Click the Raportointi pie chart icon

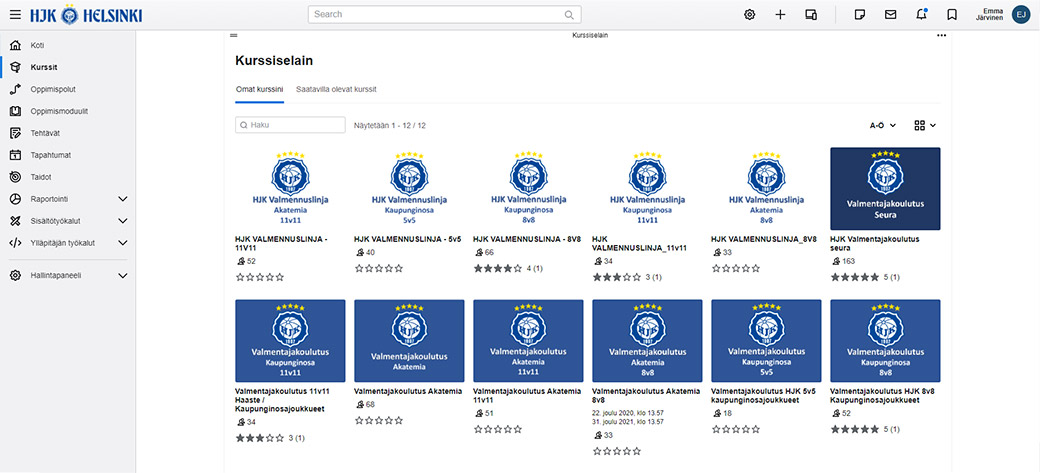(x=15, y=198)
